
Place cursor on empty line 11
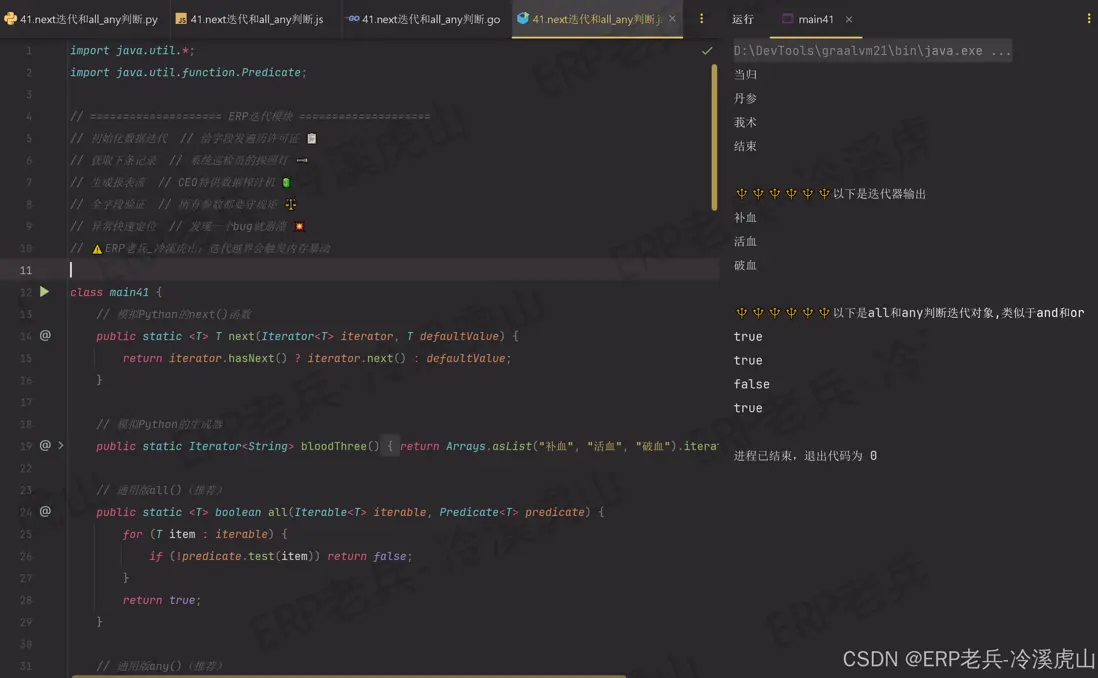point(392,270)
